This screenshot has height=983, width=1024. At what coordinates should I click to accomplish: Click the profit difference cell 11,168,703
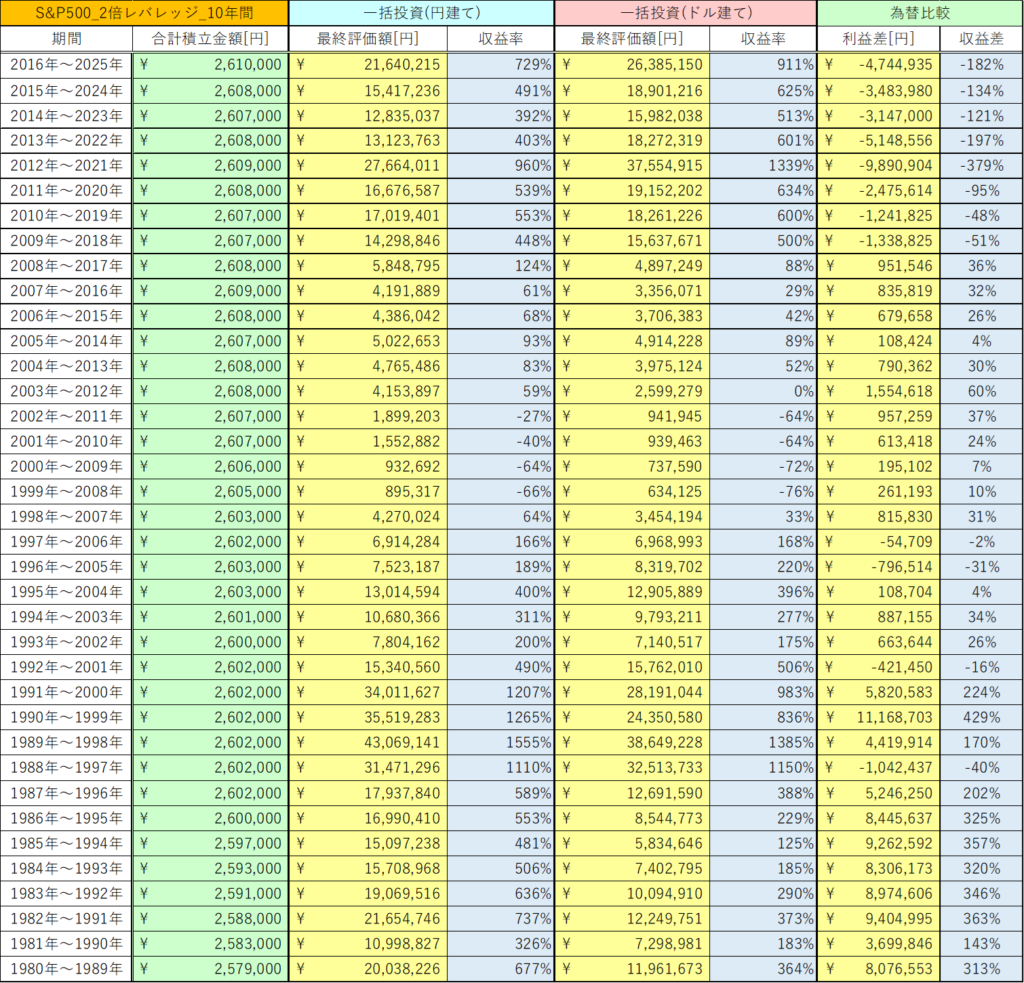tap(879, 718)
